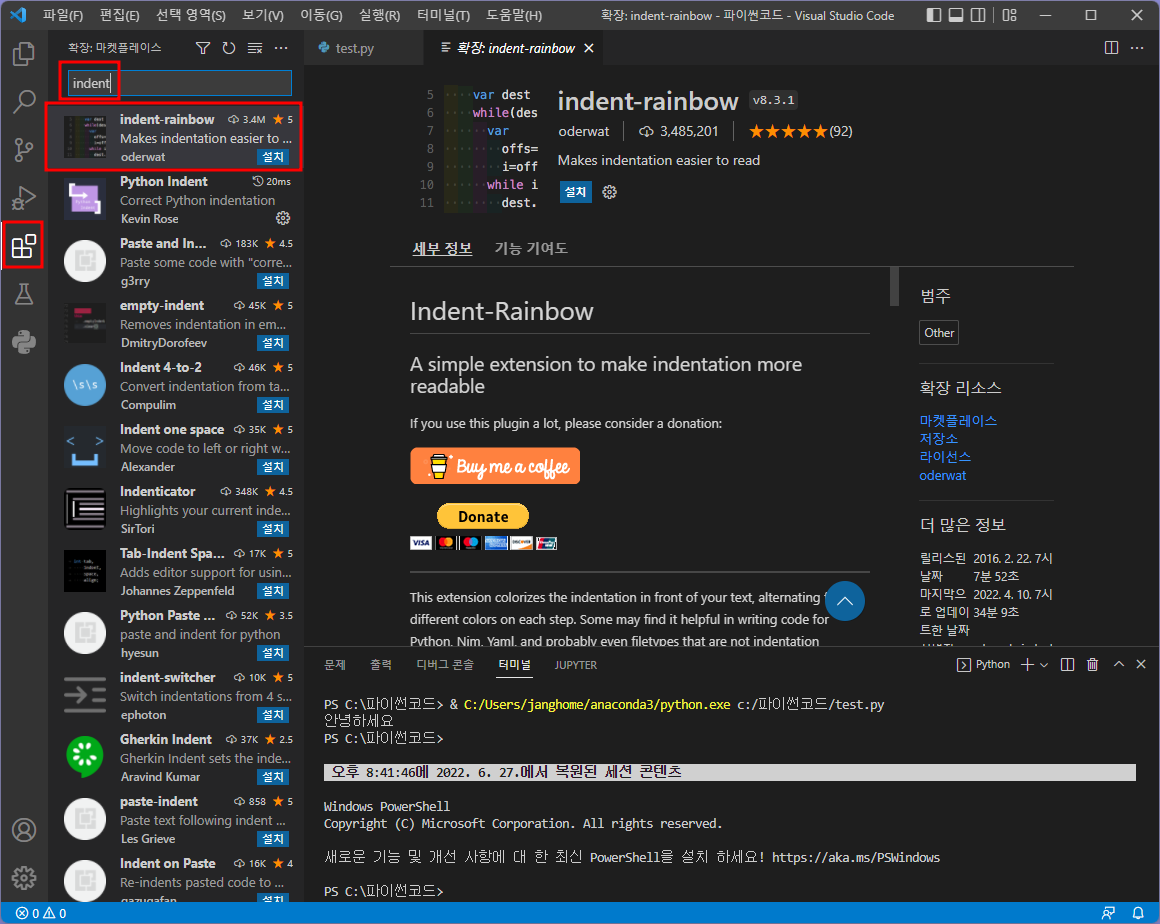Open the feedback icon in status bar
Screen dimensions: 1160x924
point(1108,914)
